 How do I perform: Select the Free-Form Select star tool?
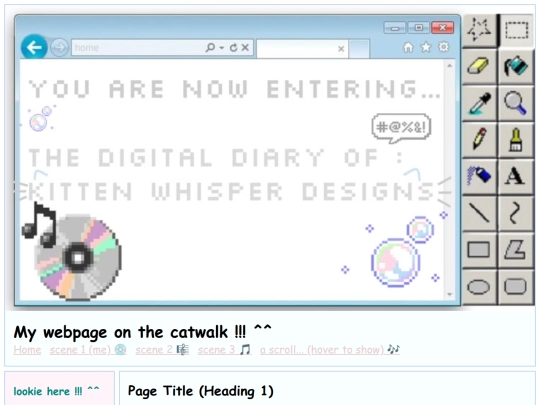pyautogui.click(x=479, y=30)
